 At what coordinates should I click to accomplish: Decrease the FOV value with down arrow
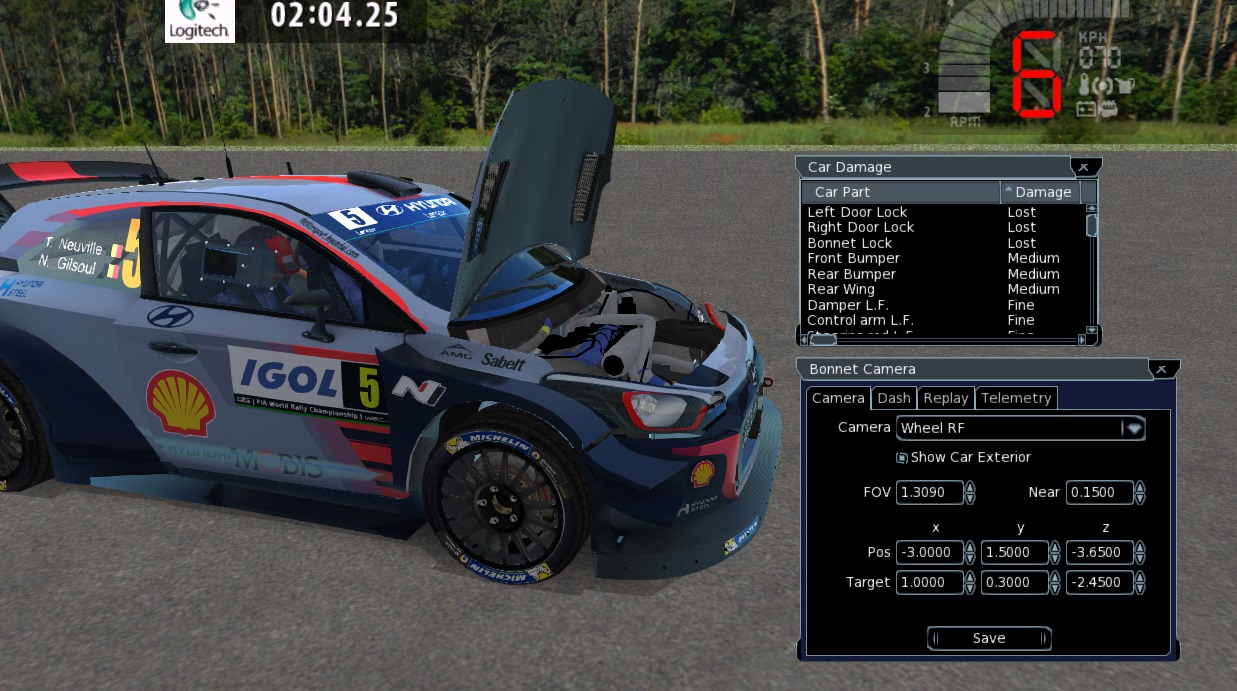970,498
